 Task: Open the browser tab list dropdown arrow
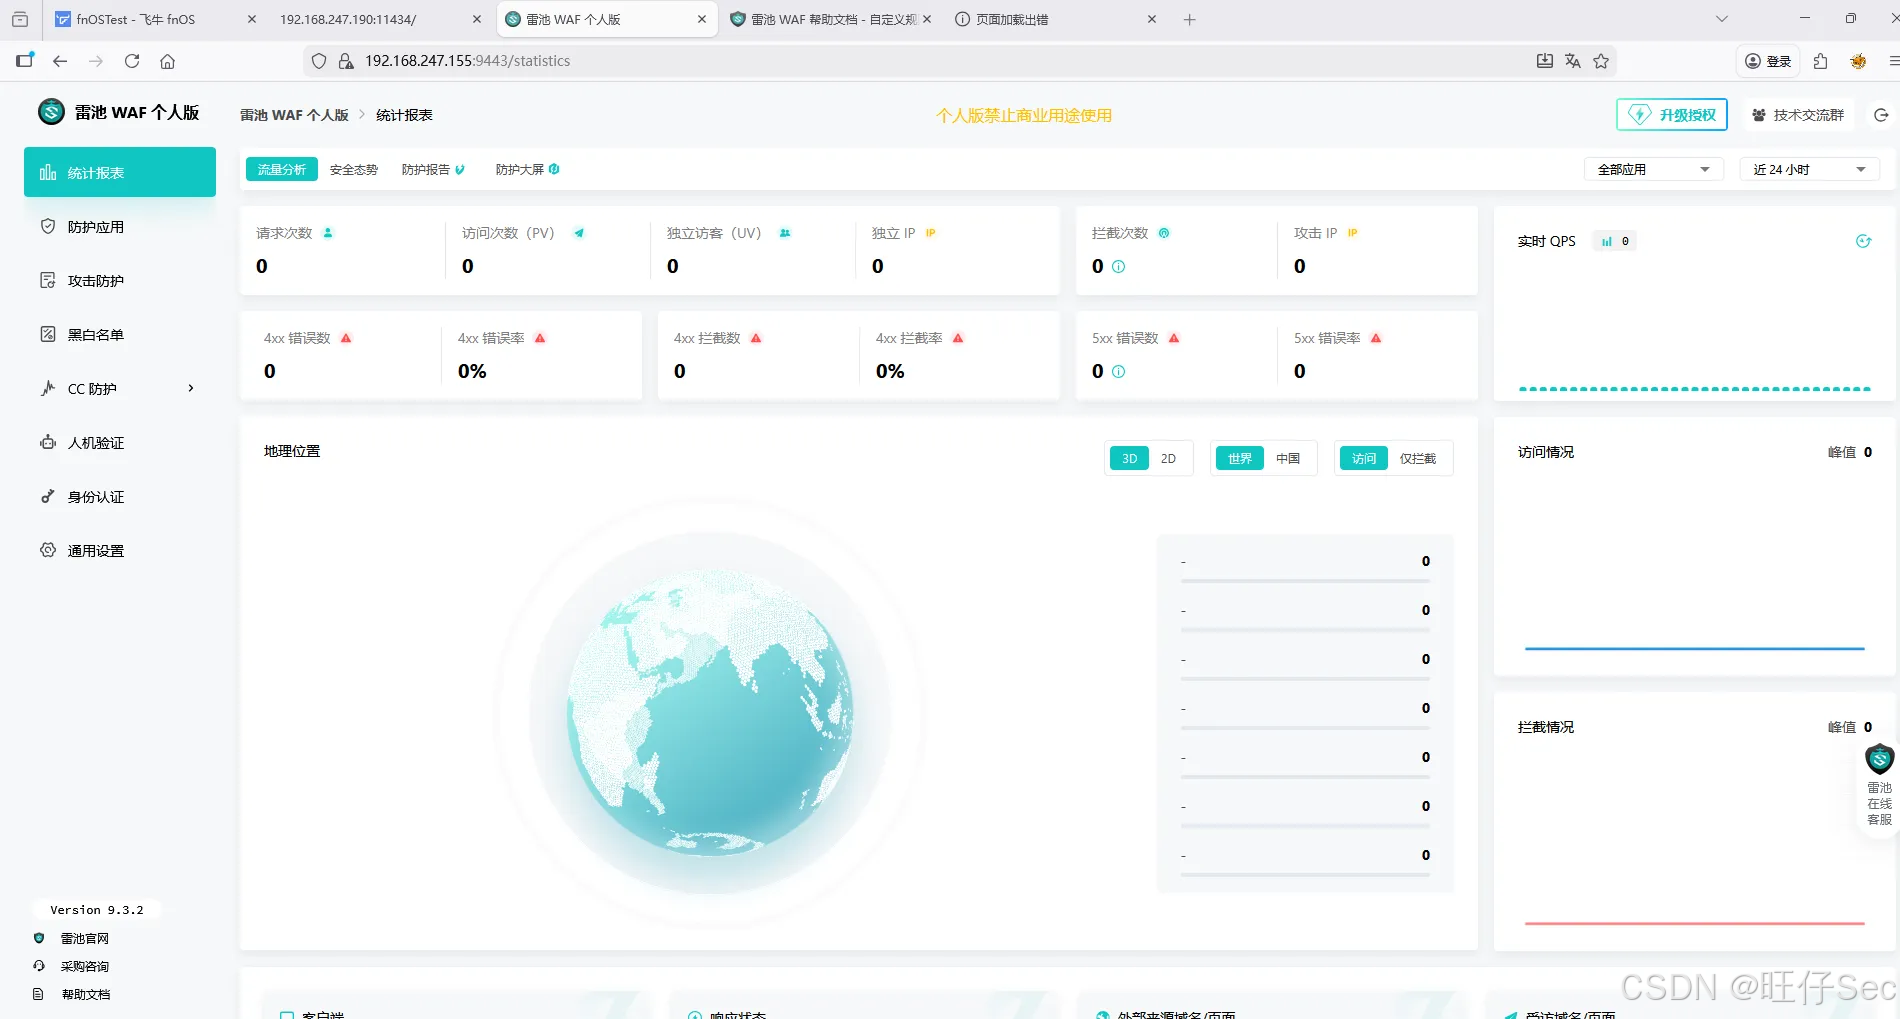(1722, 19)
